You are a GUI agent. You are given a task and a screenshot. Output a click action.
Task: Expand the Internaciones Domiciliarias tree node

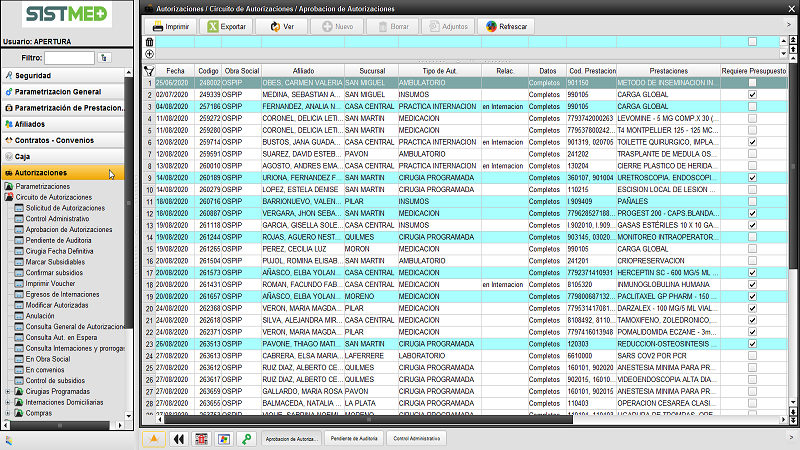coord(8,402)
